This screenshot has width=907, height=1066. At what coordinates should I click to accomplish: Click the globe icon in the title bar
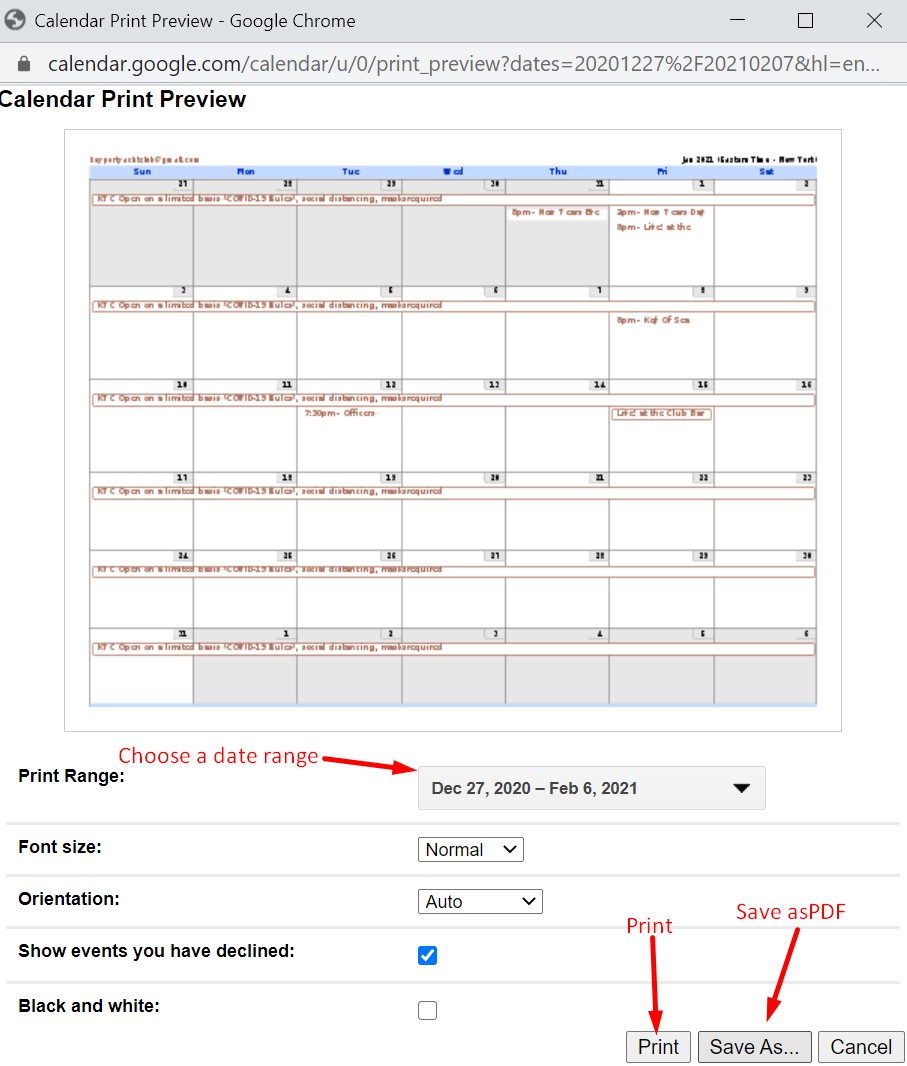pos(15,20)
